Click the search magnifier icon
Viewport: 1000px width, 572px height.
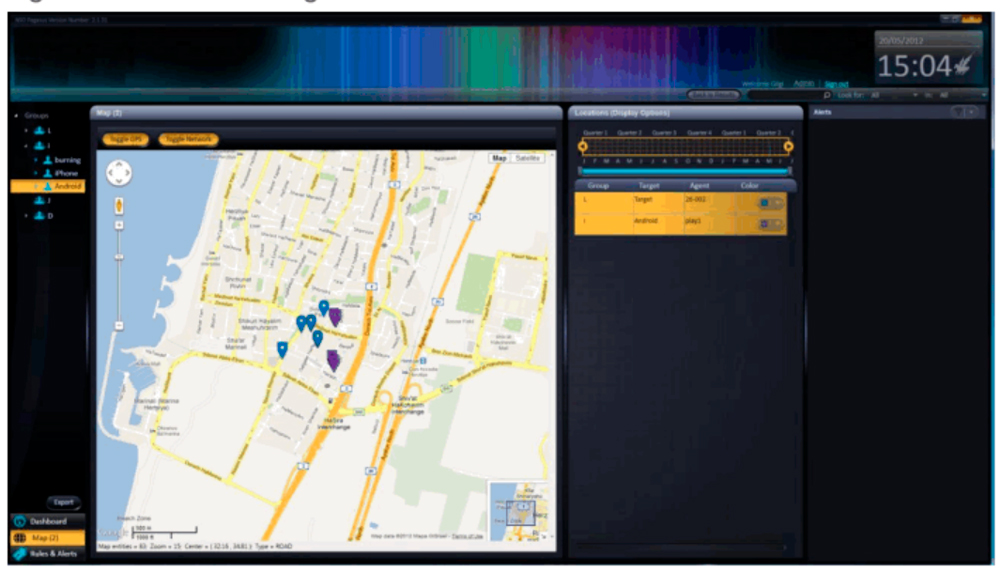(827, 95)
